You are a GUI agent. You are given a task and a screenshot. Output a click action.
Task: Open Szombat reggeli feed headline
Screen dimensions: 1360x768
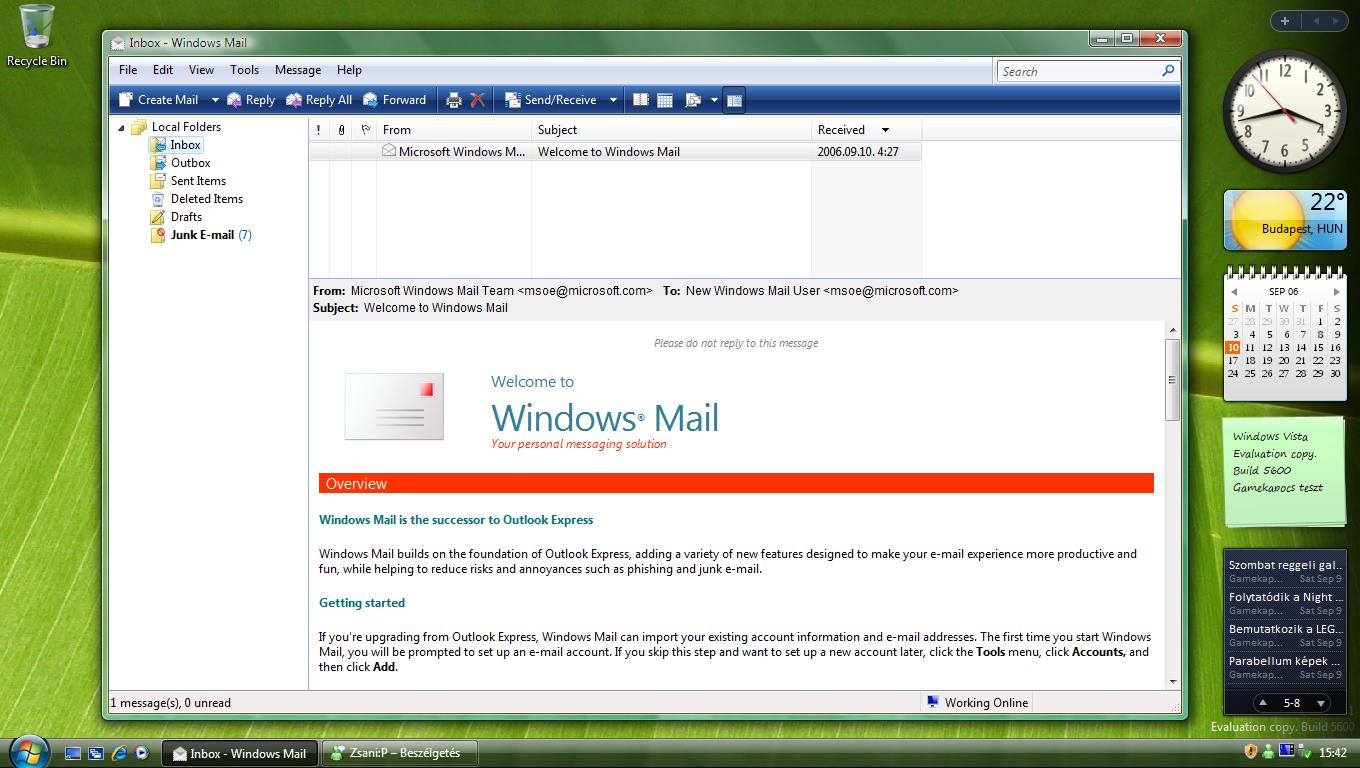pyautogui.click(x=1285, y=566)
